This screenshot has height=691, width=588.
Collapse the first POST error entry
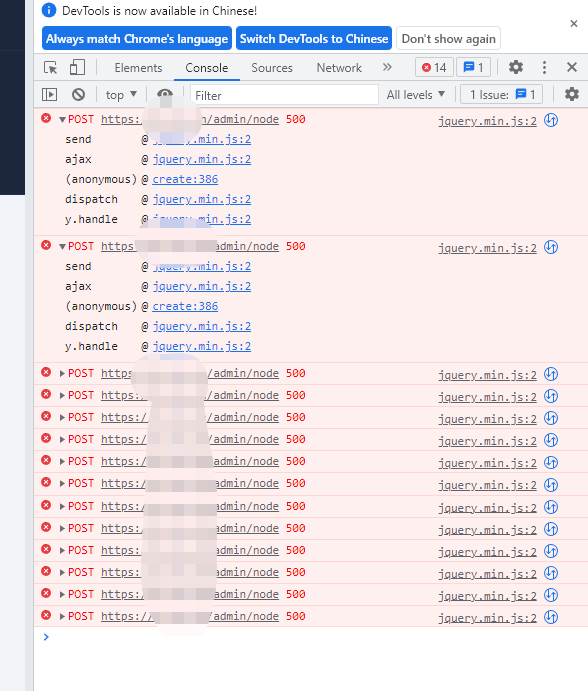point(63,120)
